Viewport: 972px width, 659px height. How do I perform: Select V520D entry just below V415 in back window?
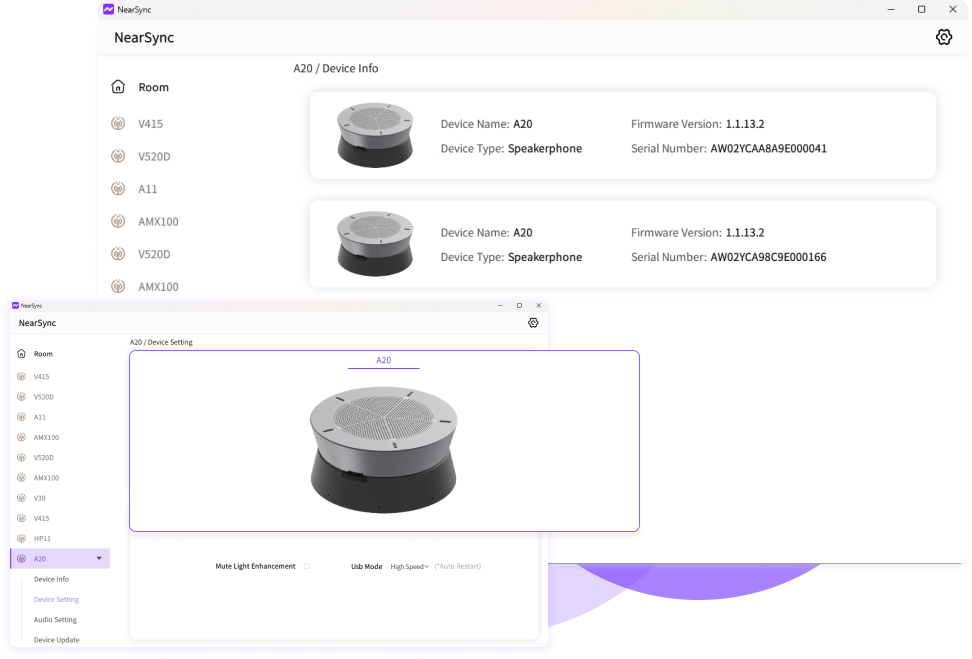pos(154,156)
